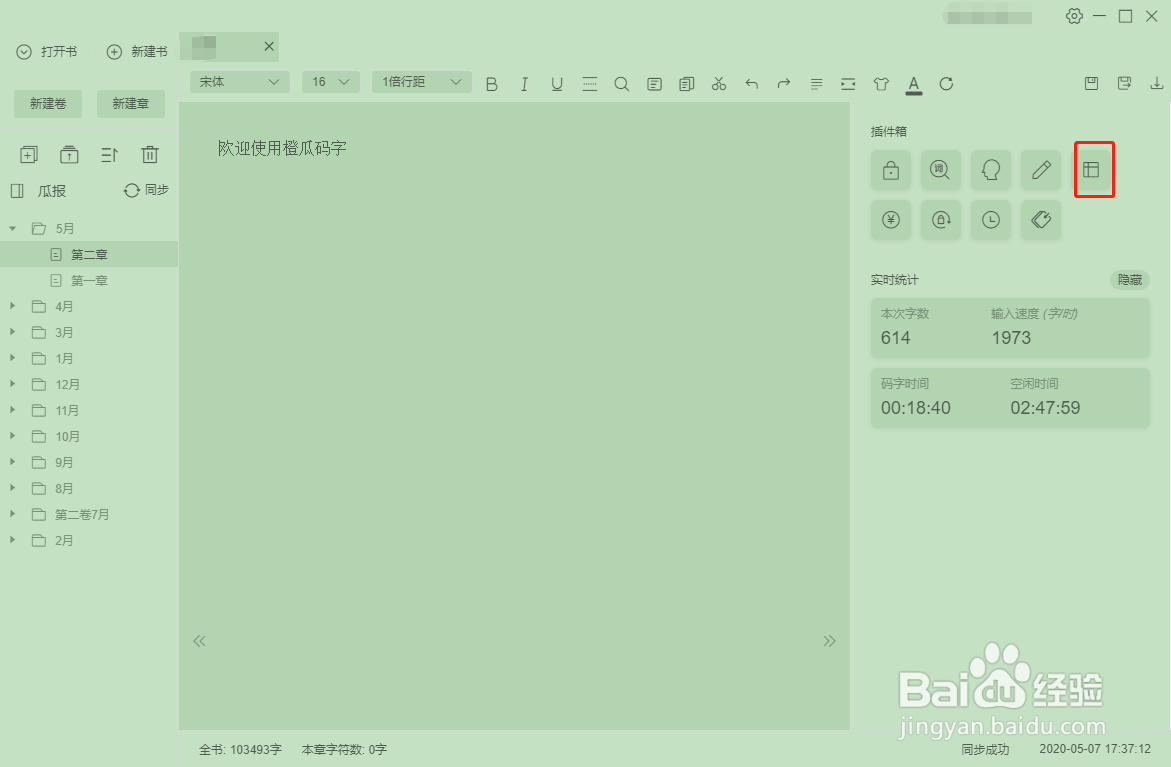Open the dictionary lookup plugin in the plugin box
Screen dimensions: 1171x767
click(940, 170)
